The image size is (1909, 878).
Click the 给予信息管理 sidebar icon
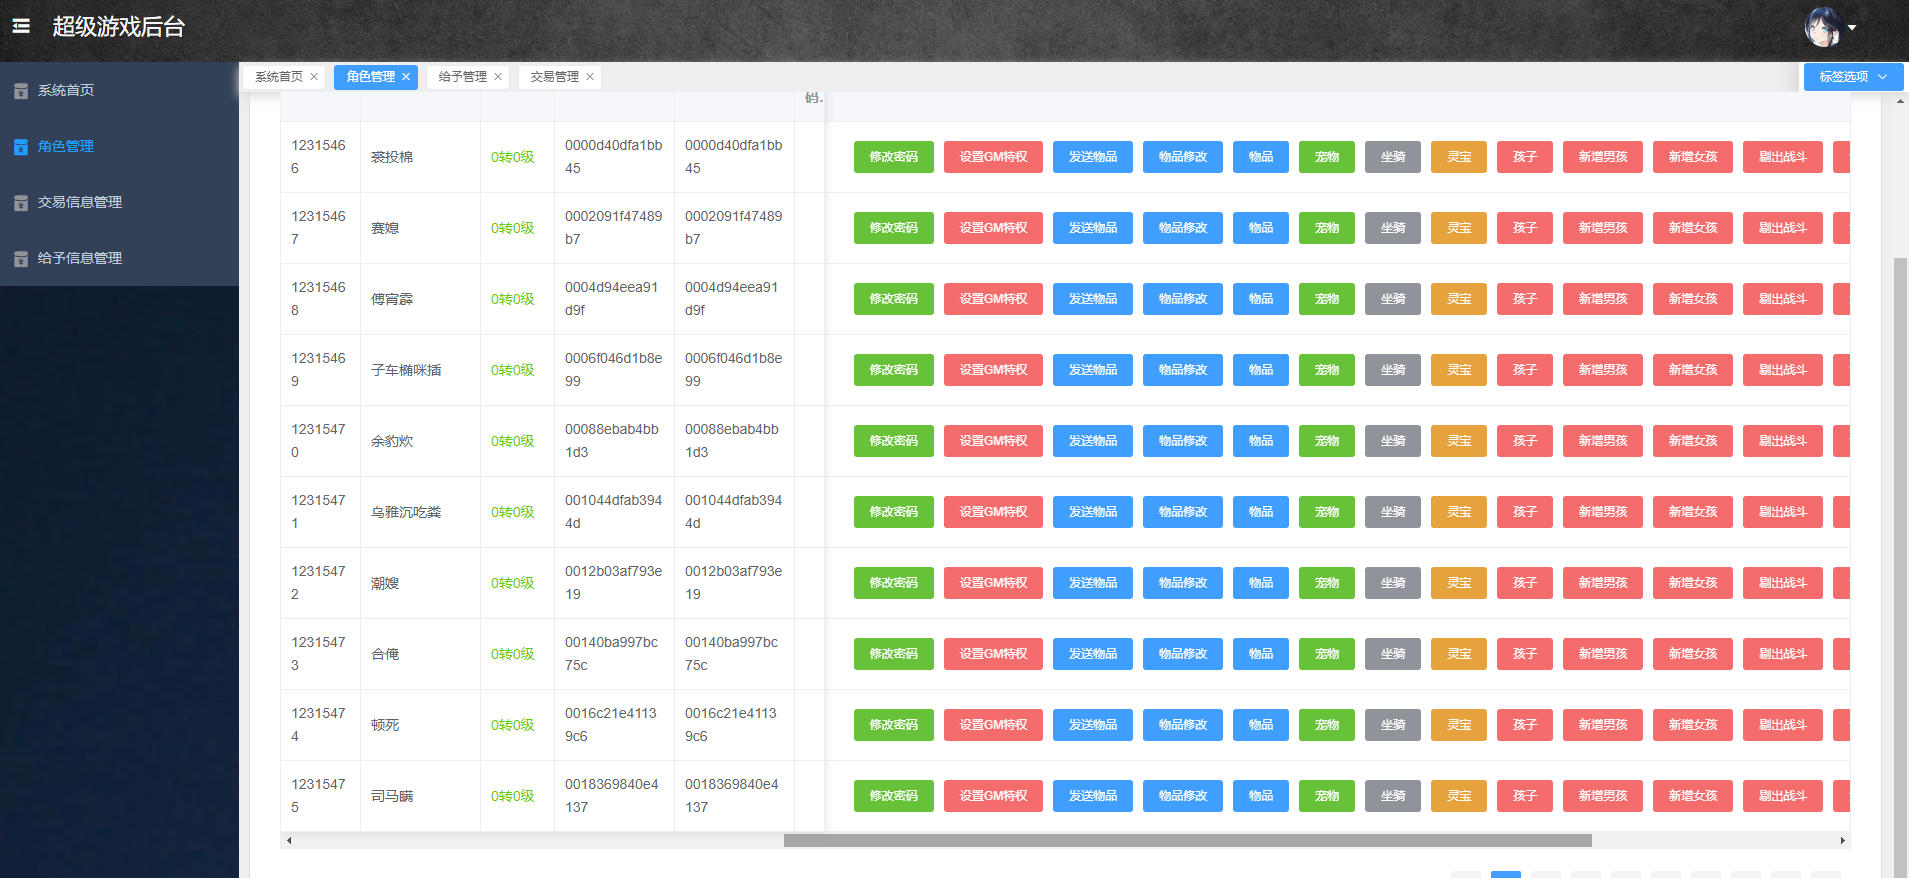(x=21, y=259)
